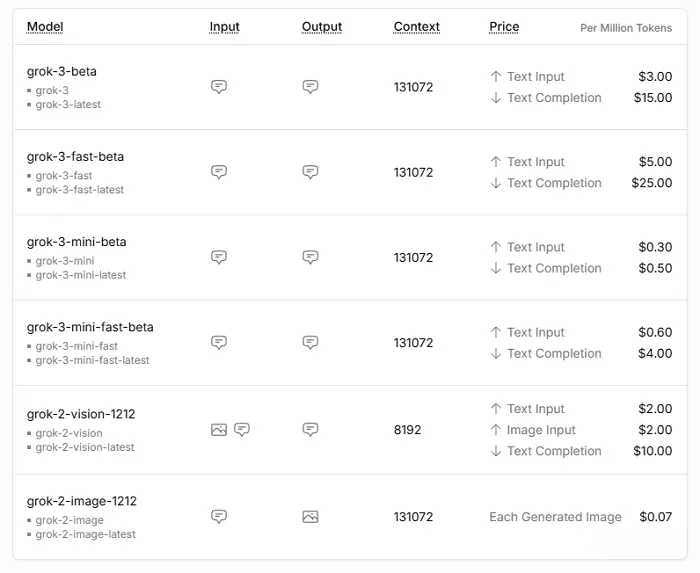
Task: Click the down arrow beside grok-2-vision-1212 Text Completion
Action: [x=496, y=451]
